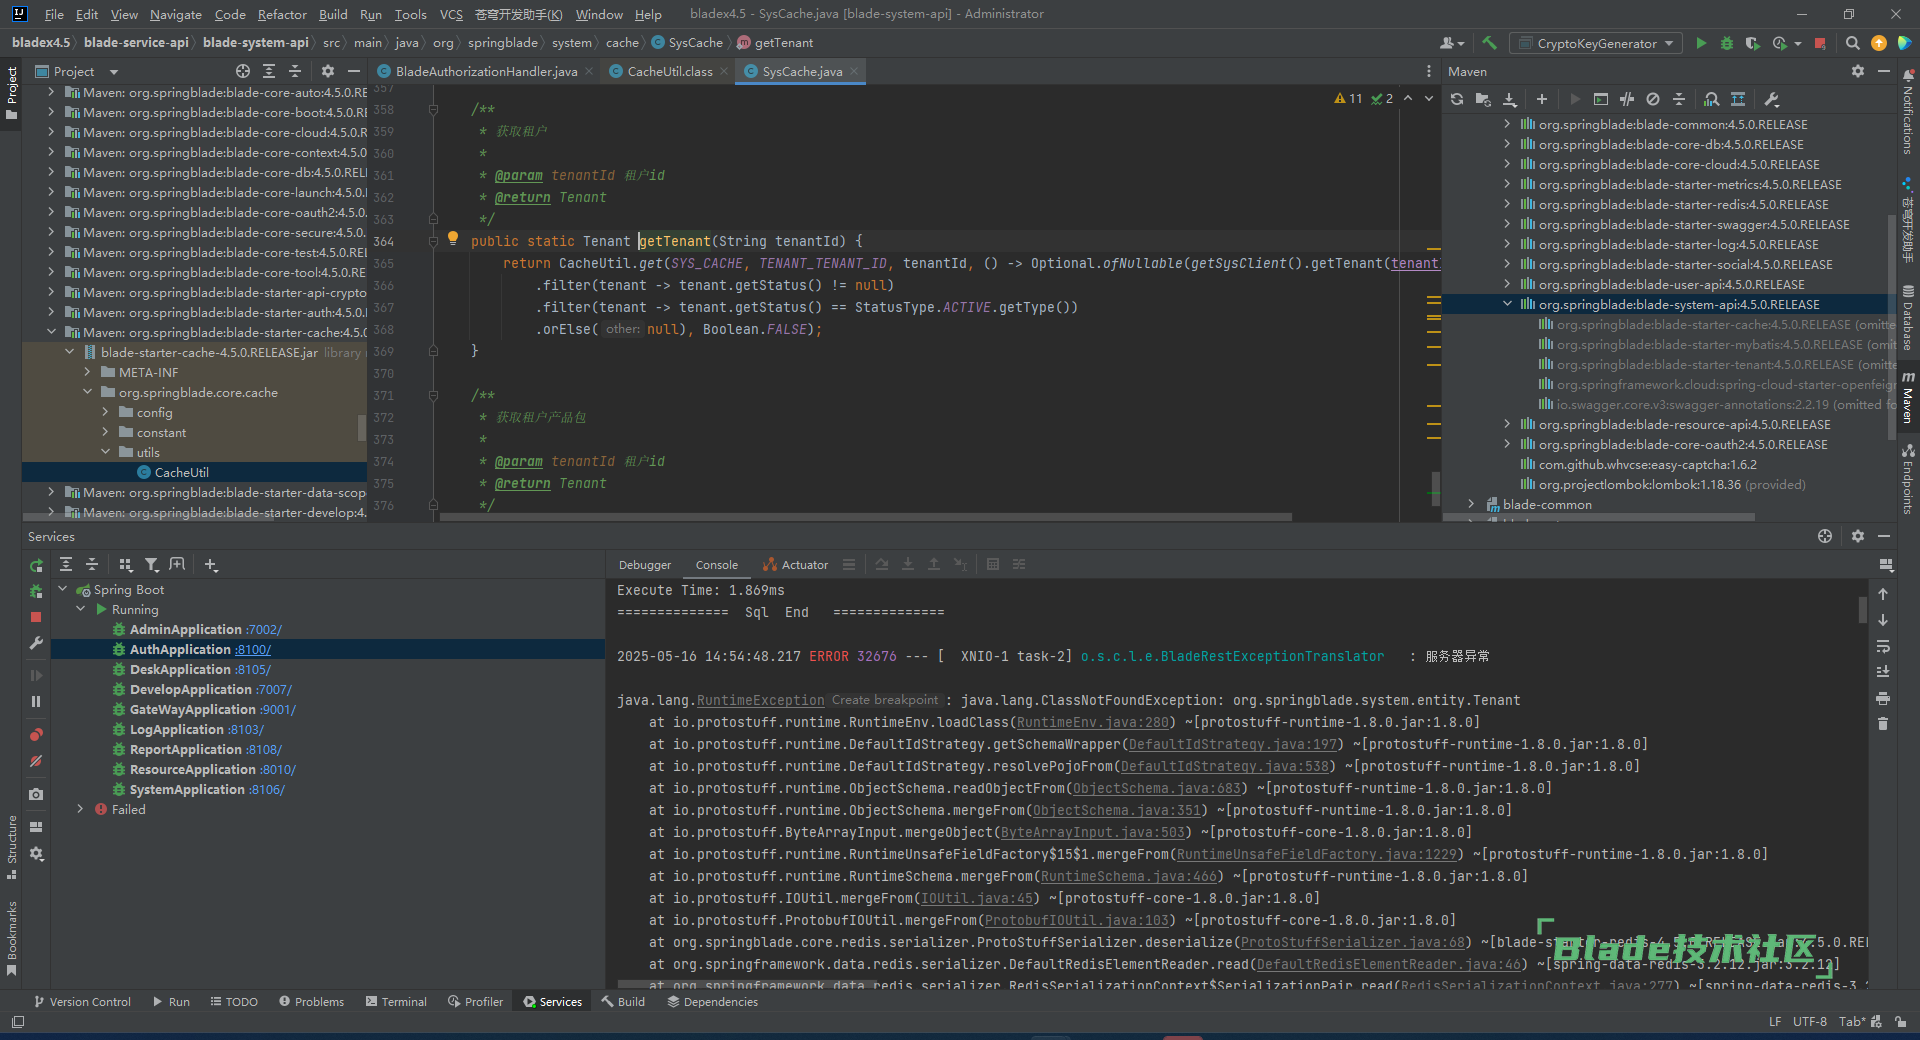
Task: Open Maven settings wrench icon
Action: tap(1771, 99)
